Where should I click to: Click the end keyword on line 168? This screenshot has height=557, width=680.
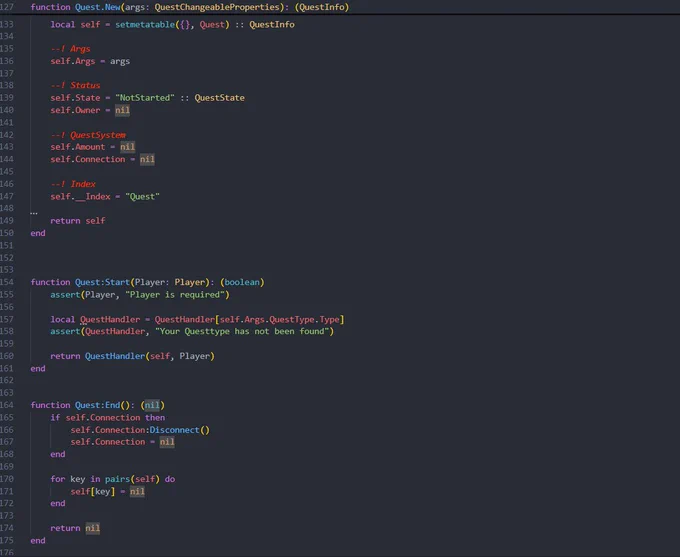(x=58, y=454)
